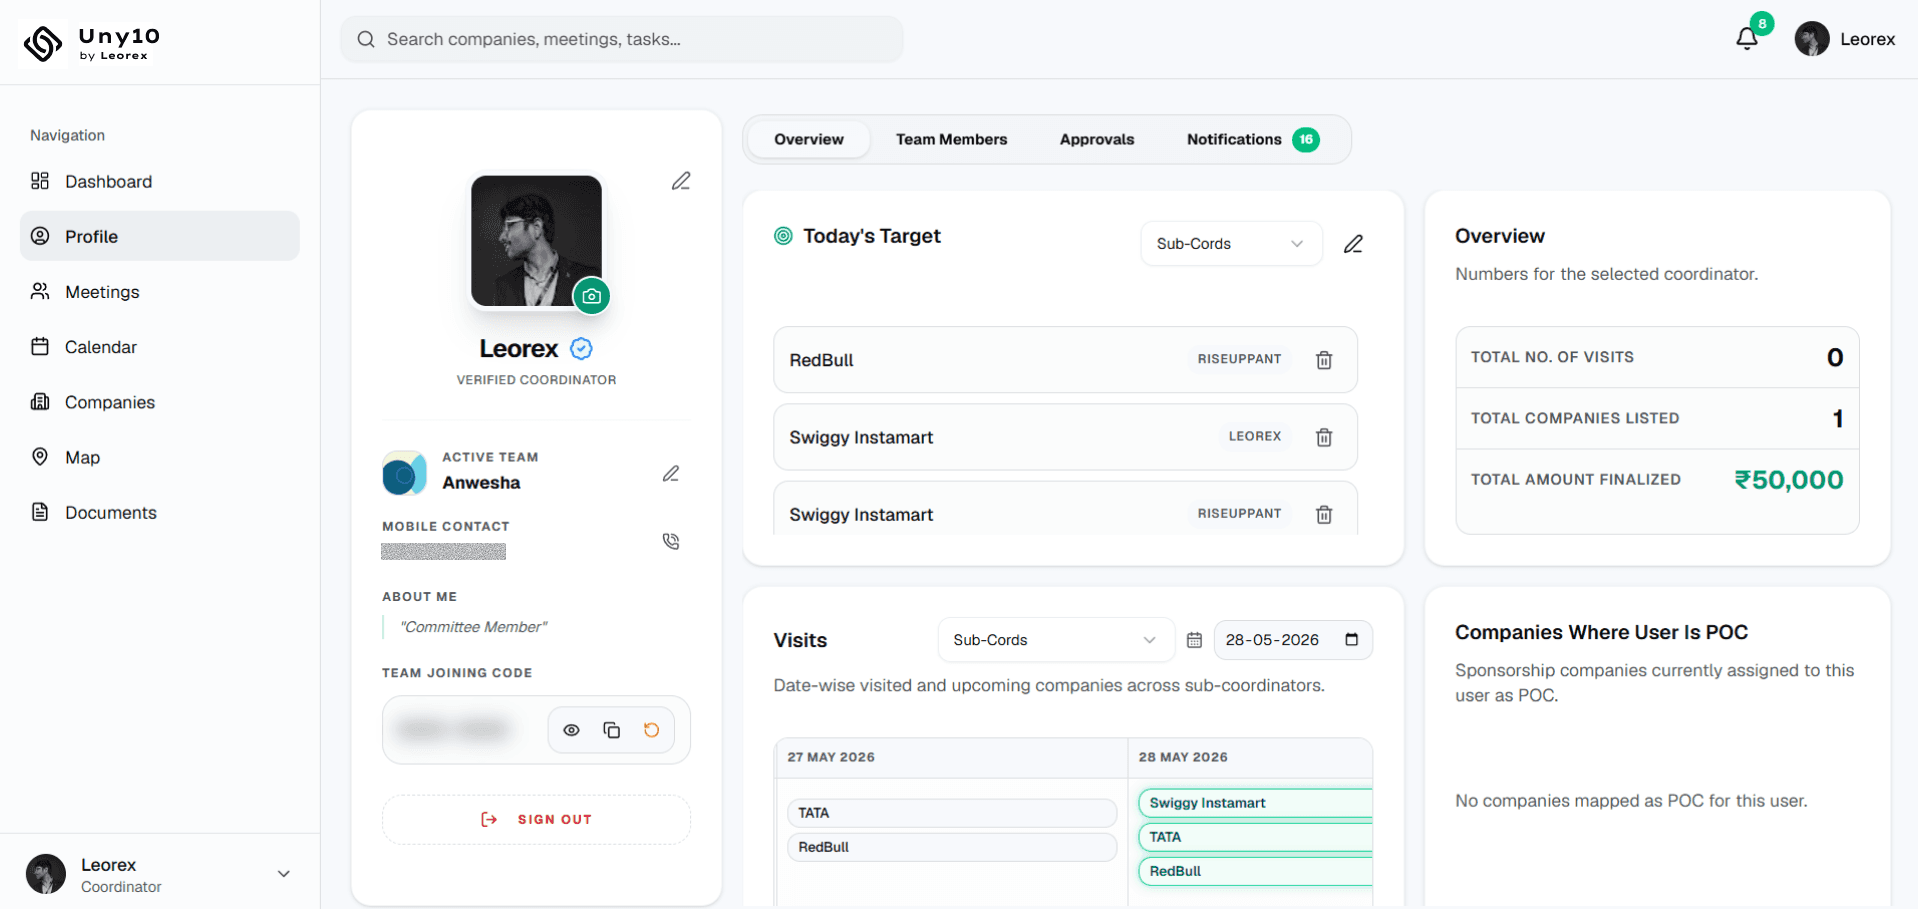
Task: Click the 28-05-2026 date field
Action: click(x=1293, y=640)
